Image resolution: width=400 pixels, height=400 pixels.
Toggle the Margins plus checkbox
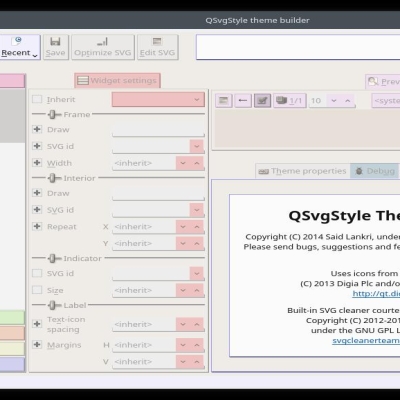point(37,344)
